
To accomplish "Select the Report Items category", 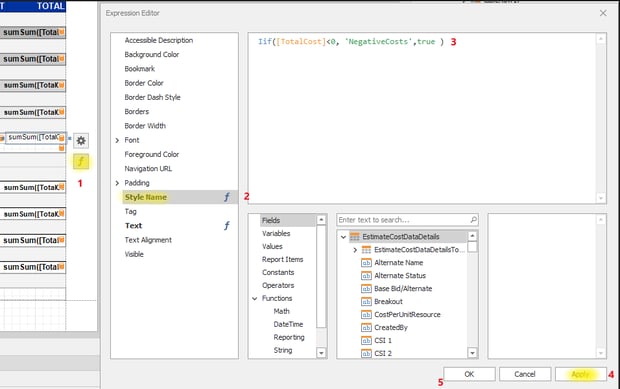I will 282,259.
